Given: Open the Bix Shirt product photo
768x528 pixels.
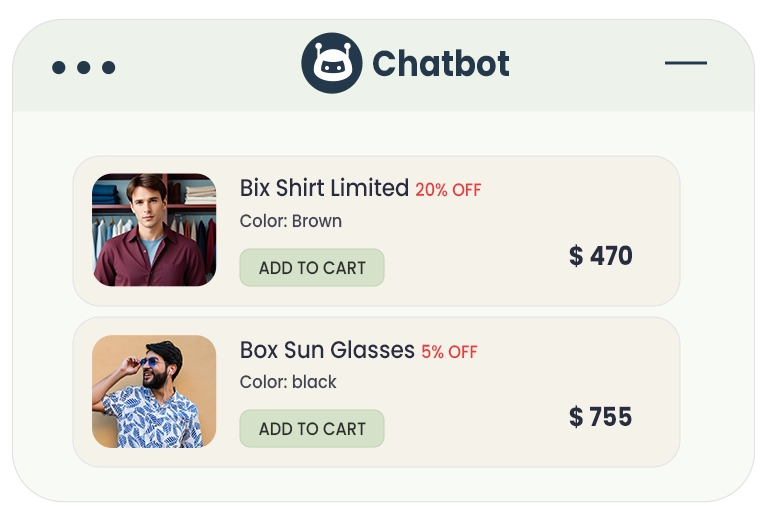Looking at the screenshot, I should click(x=154, y=230).
